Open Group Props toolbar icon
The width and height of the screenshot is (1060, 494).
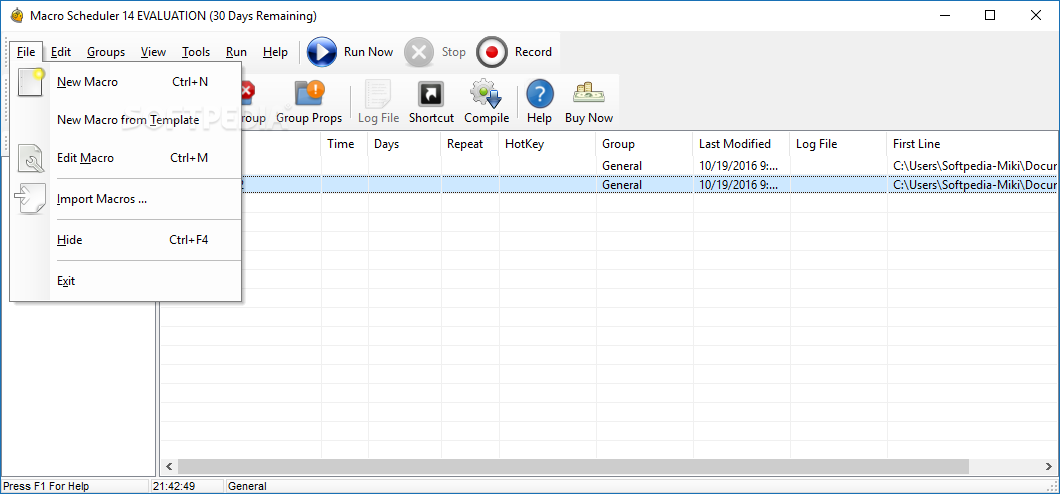tap(310, 94)
